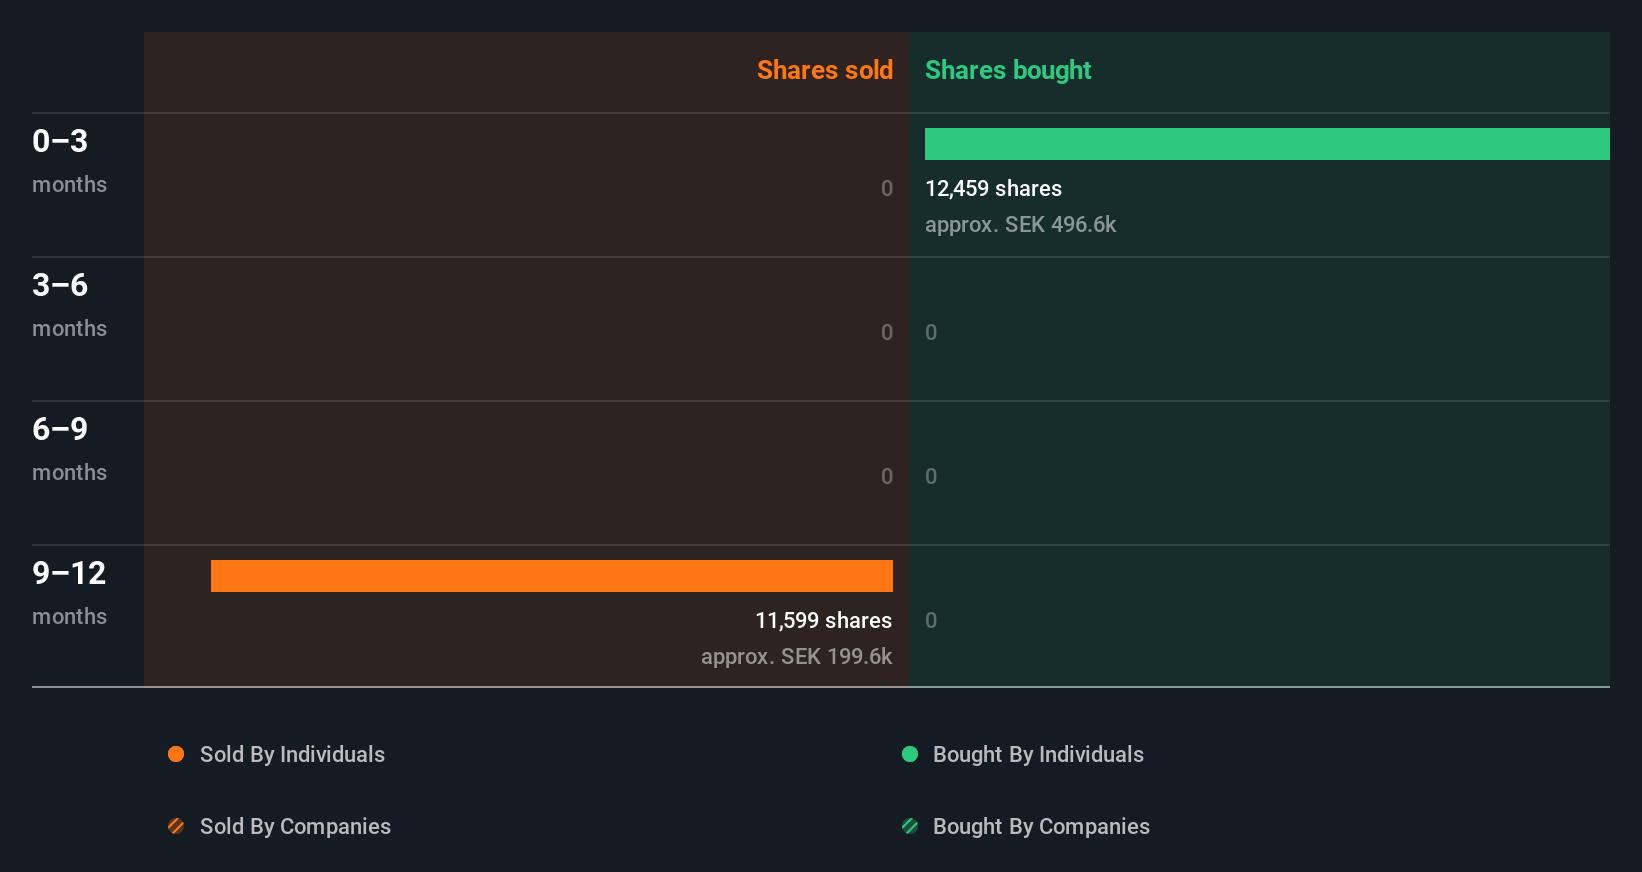Viewport: 1642px width, 872px height.
Task: Toggle the Bought By Companies legend label
Action: 1041,826
